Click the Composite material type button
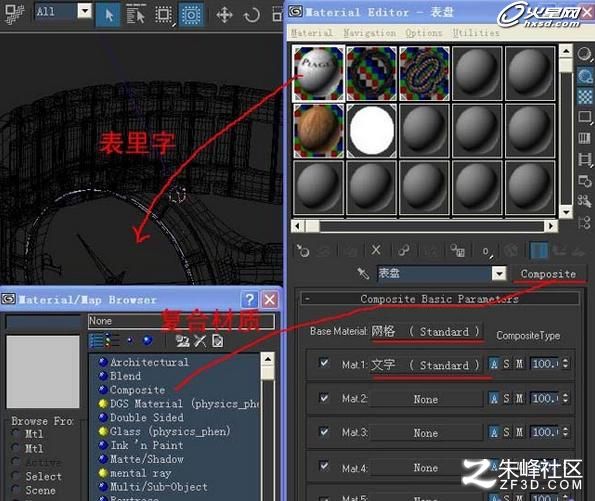 pyautogui.click(x=548, y=274)
